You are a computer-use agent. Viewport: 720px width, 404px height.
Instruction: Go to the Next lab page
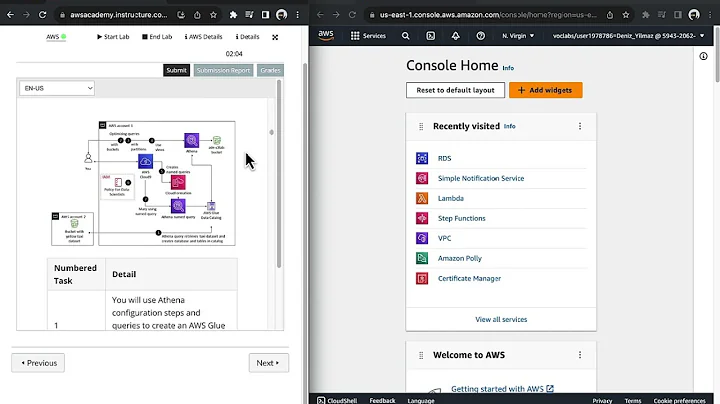click(269, 363)
